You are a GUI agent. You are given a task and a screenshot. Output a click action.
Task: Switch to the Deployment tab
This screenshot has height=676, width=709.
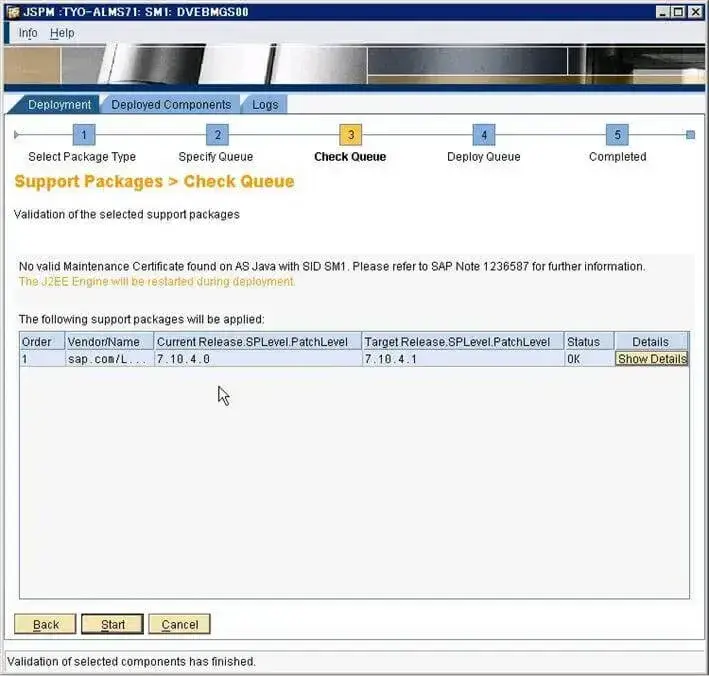pos(59,105)
